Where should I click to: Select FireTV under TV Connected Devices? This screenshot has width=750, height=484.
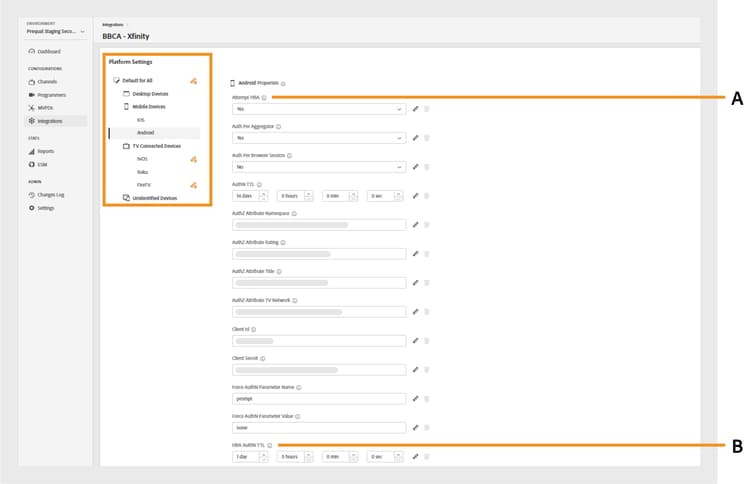[x=144, y=185]
